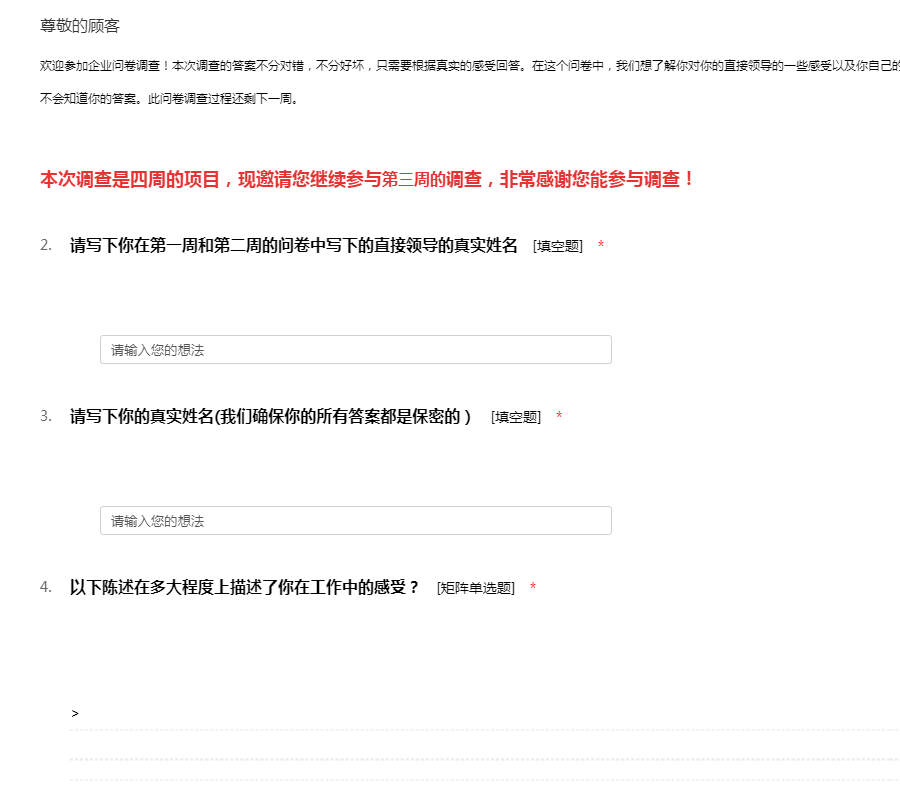Click the '>' arrow under question 4
The image size is (900, 800).
click(75, 714)
